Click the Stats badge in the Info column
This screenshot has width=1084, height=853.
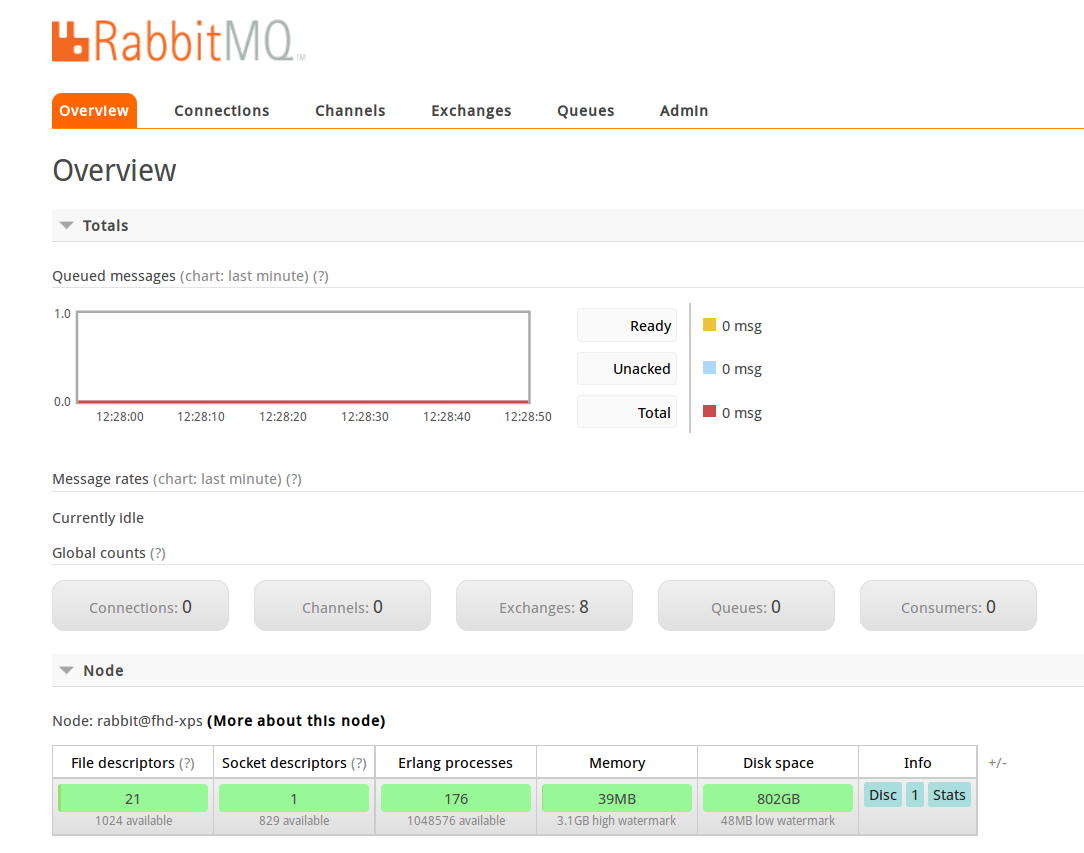pyautogui.click(x=948, y=794)
